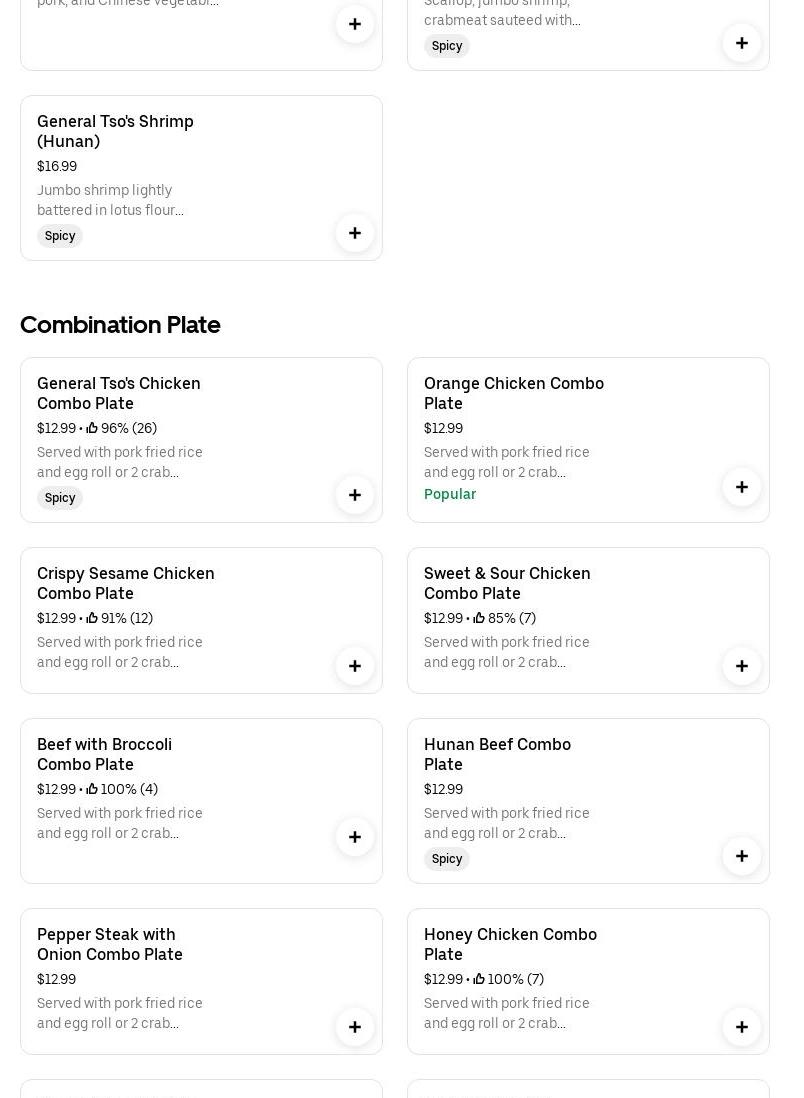Add Orange Chicken Combo Plate to order

742,487
